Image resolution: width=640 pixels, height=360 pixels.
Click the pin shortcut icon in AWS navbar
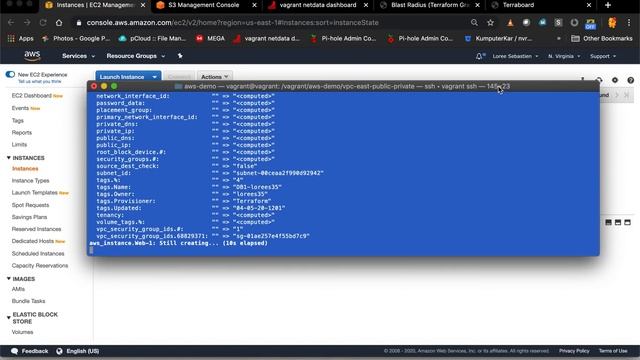(x=180, y=56)
